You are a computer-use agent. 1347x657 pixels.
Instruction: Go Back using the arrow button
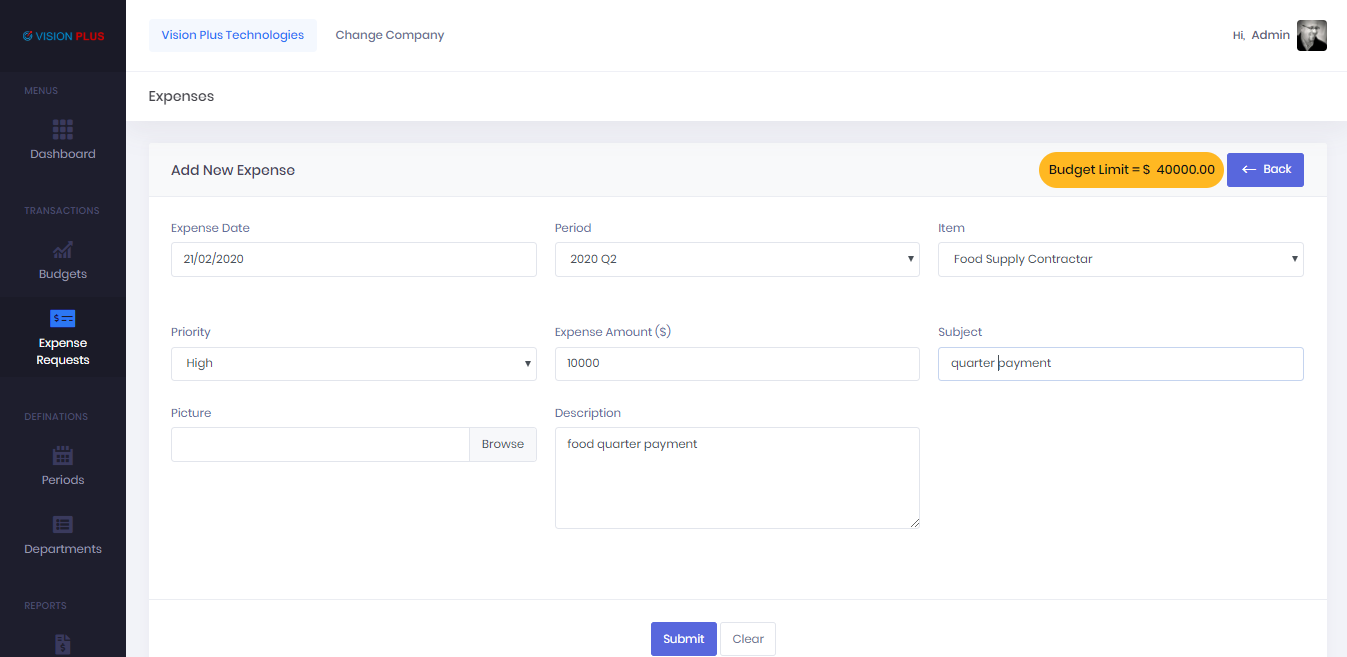[x=1265, y=170]
